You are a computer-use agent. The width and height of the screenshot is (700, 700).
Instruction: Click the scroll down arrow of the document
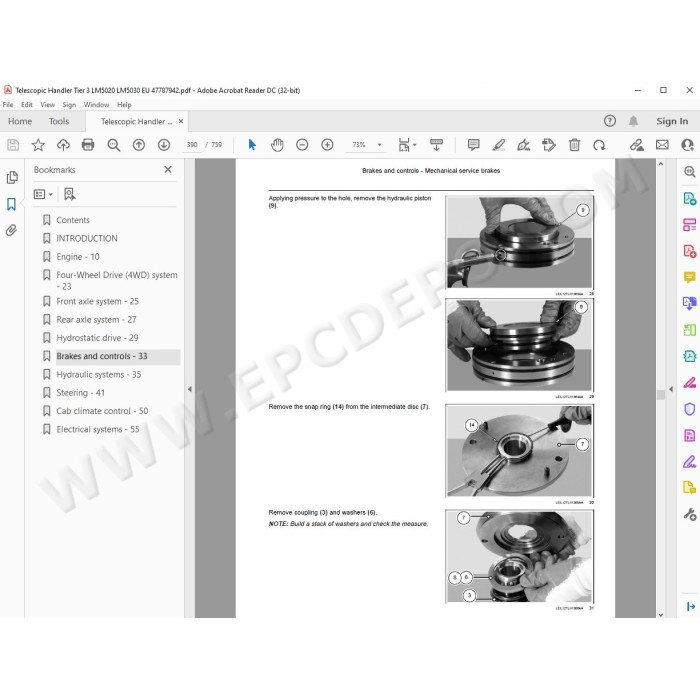(x=661, y=614)
